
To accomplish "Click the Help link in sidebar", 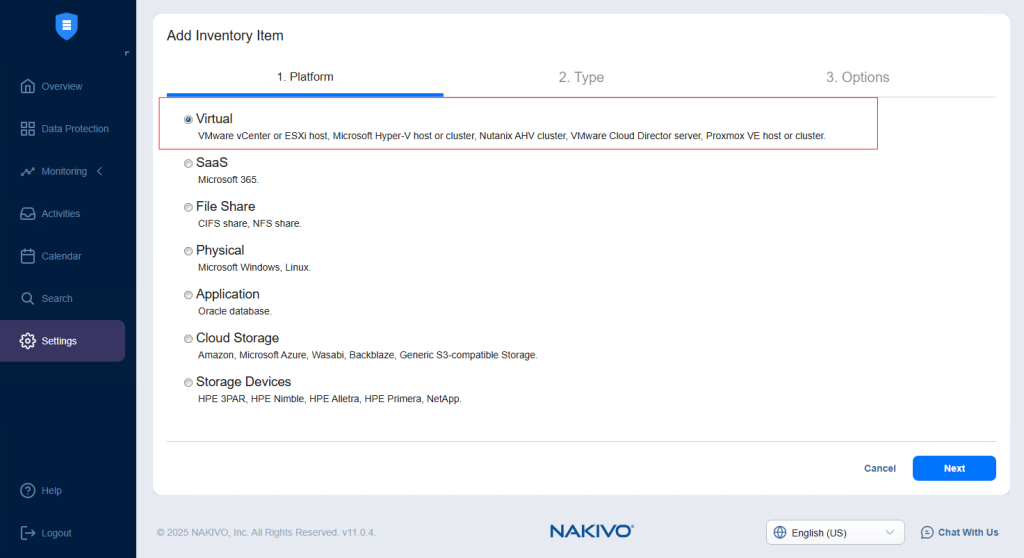I will pyautogui.click(x=52, y=491).
